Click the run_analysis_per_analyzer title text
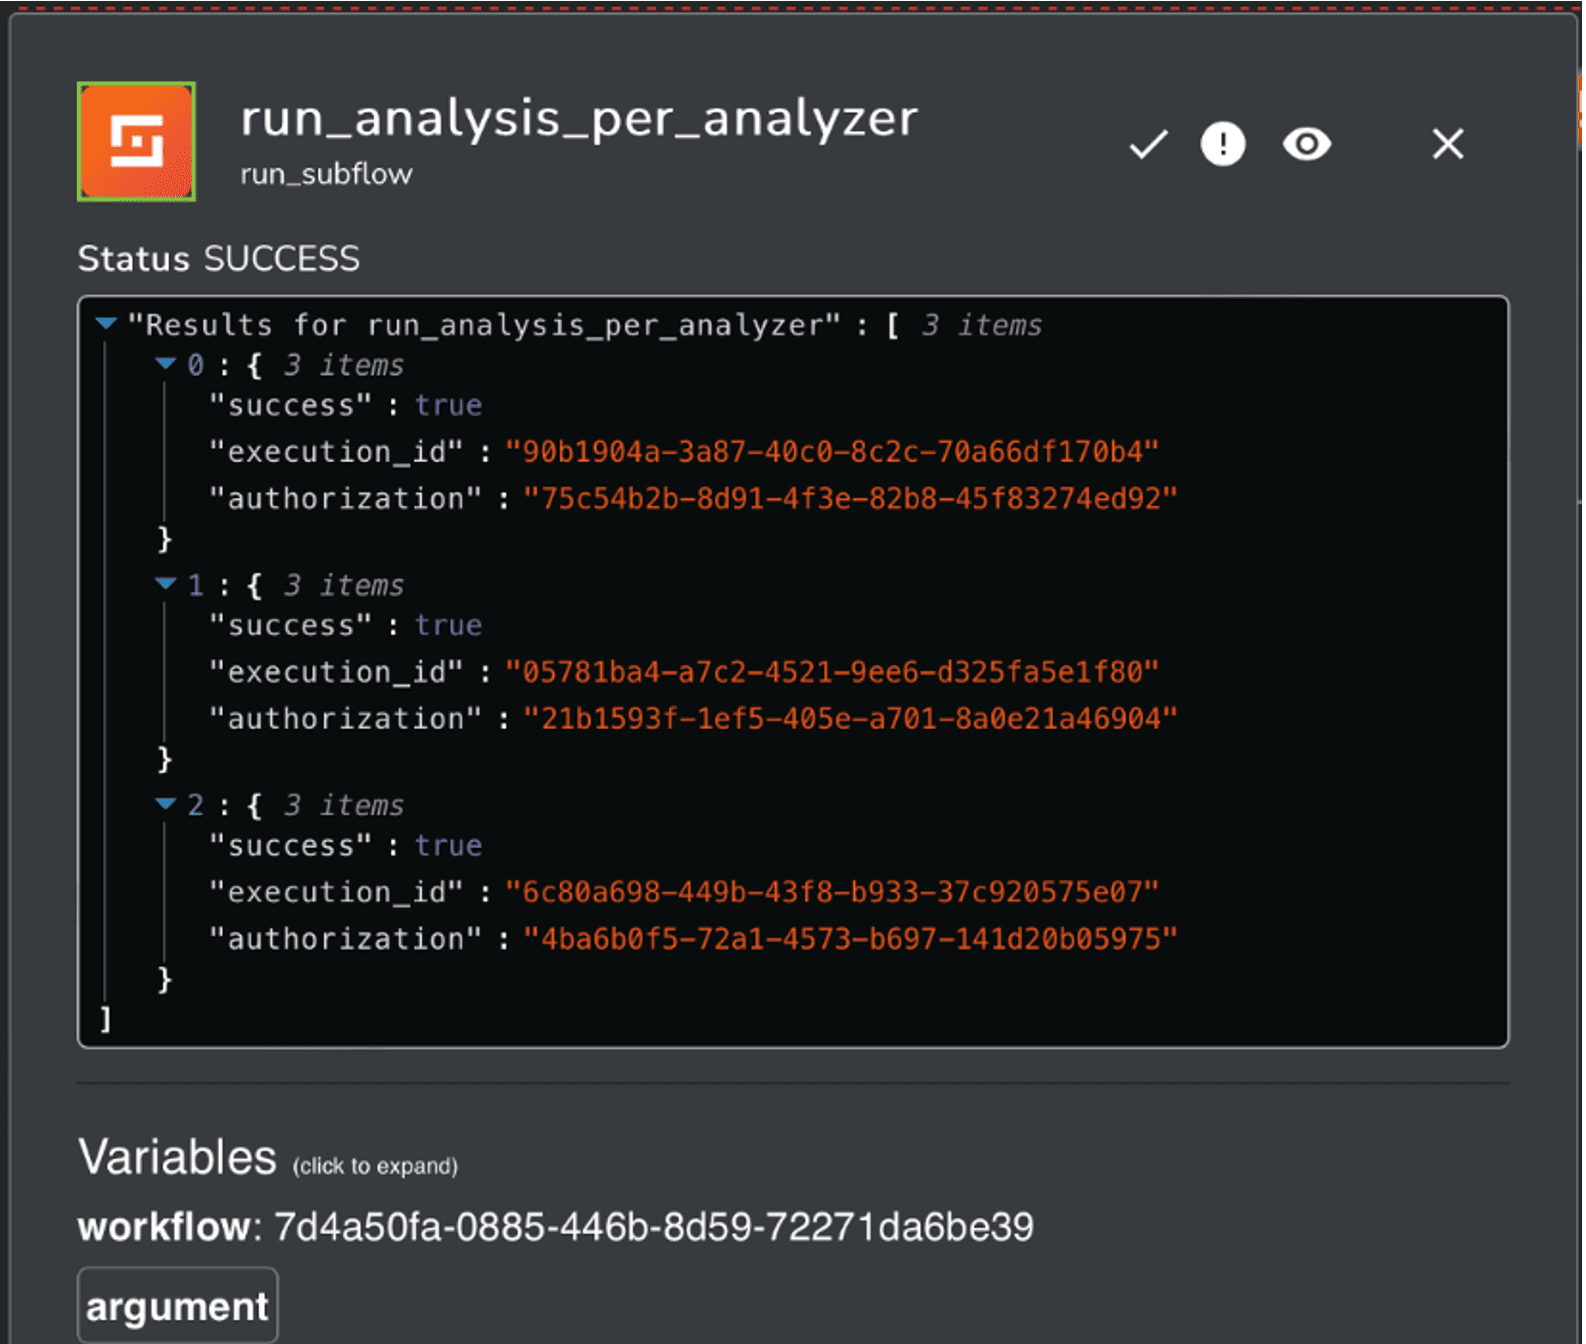 (578, 119)
